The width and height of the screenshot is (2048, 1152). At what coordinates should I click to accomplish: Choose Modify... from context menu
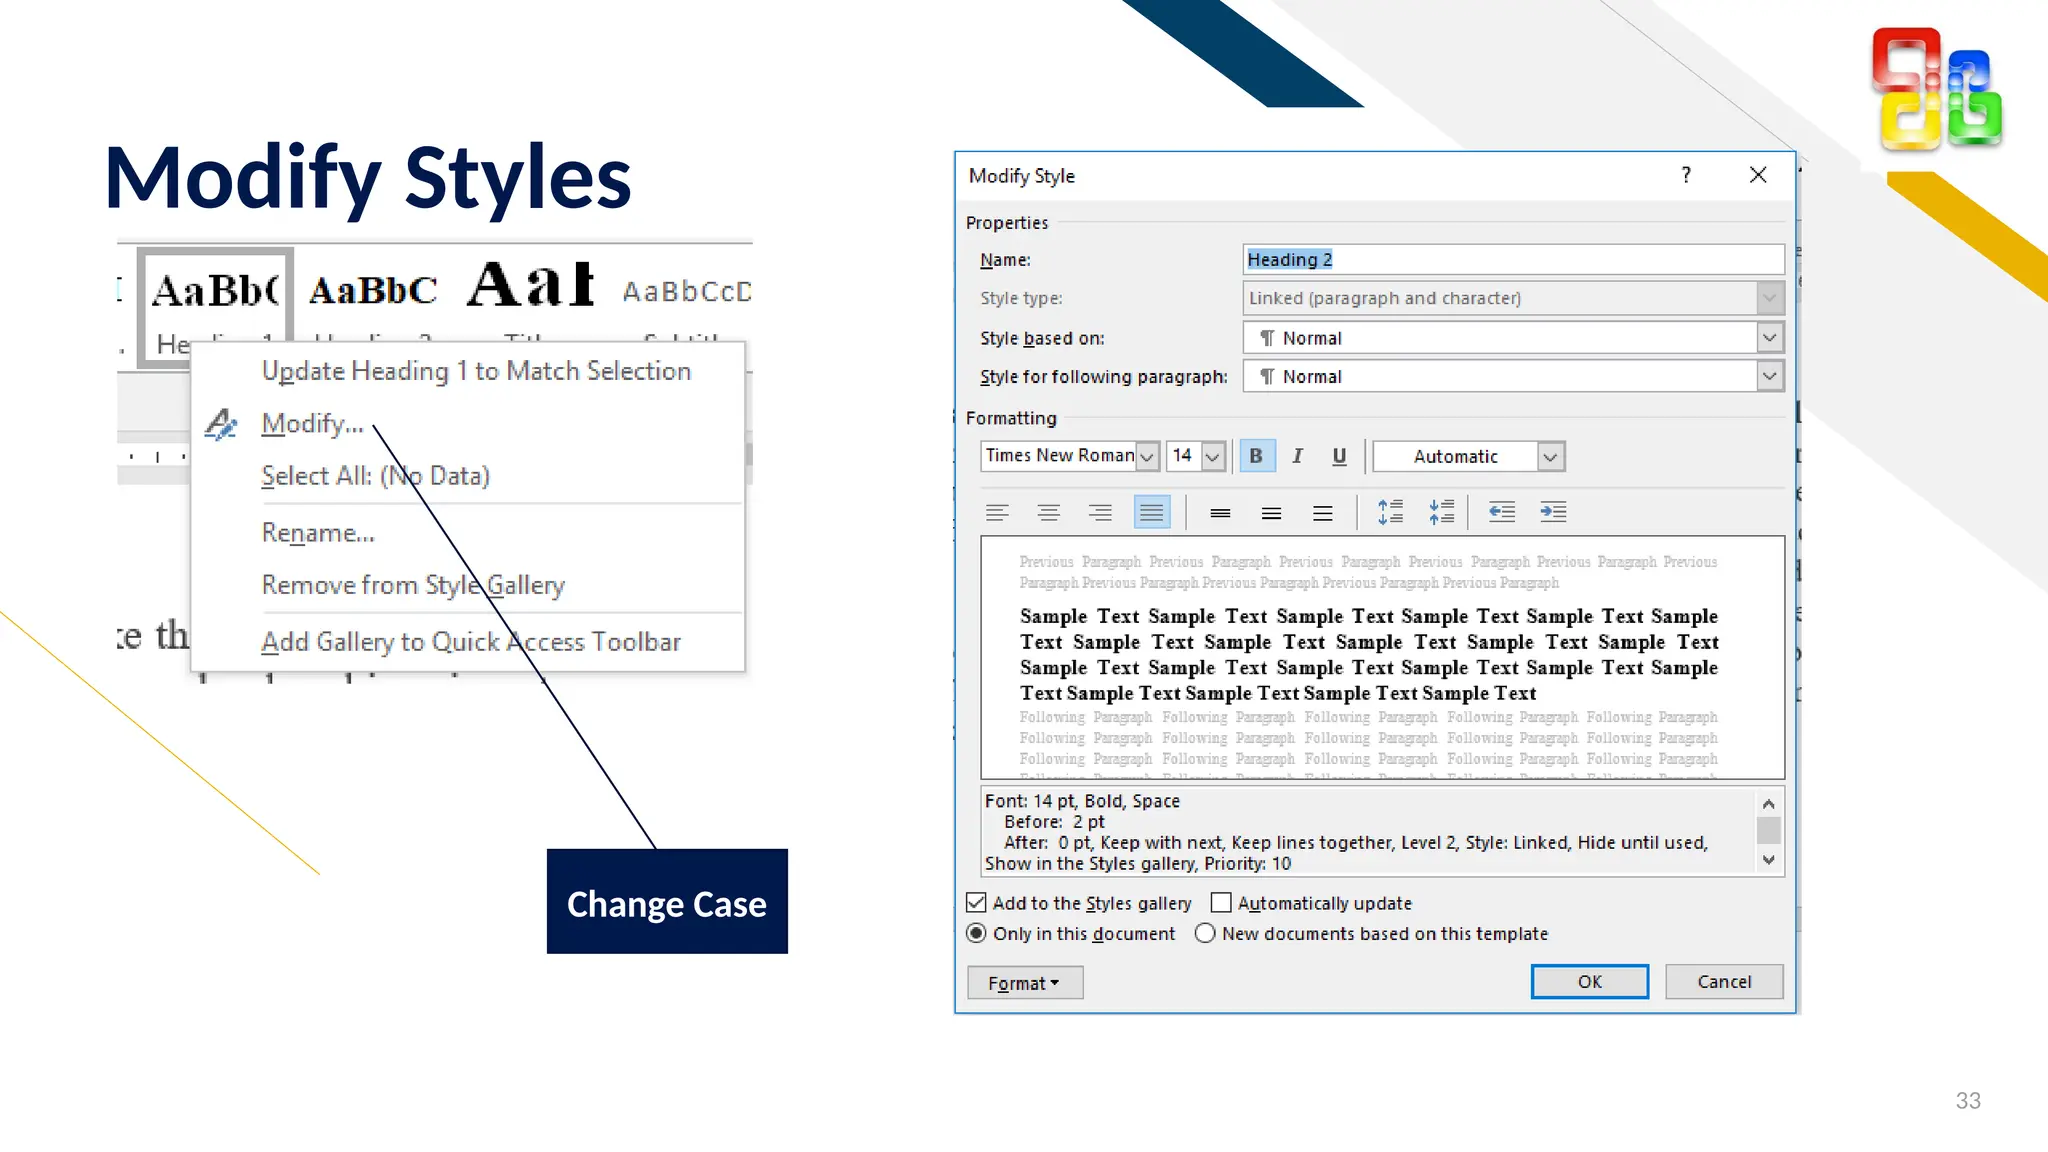pyautogui.click(x=468, y=424)
